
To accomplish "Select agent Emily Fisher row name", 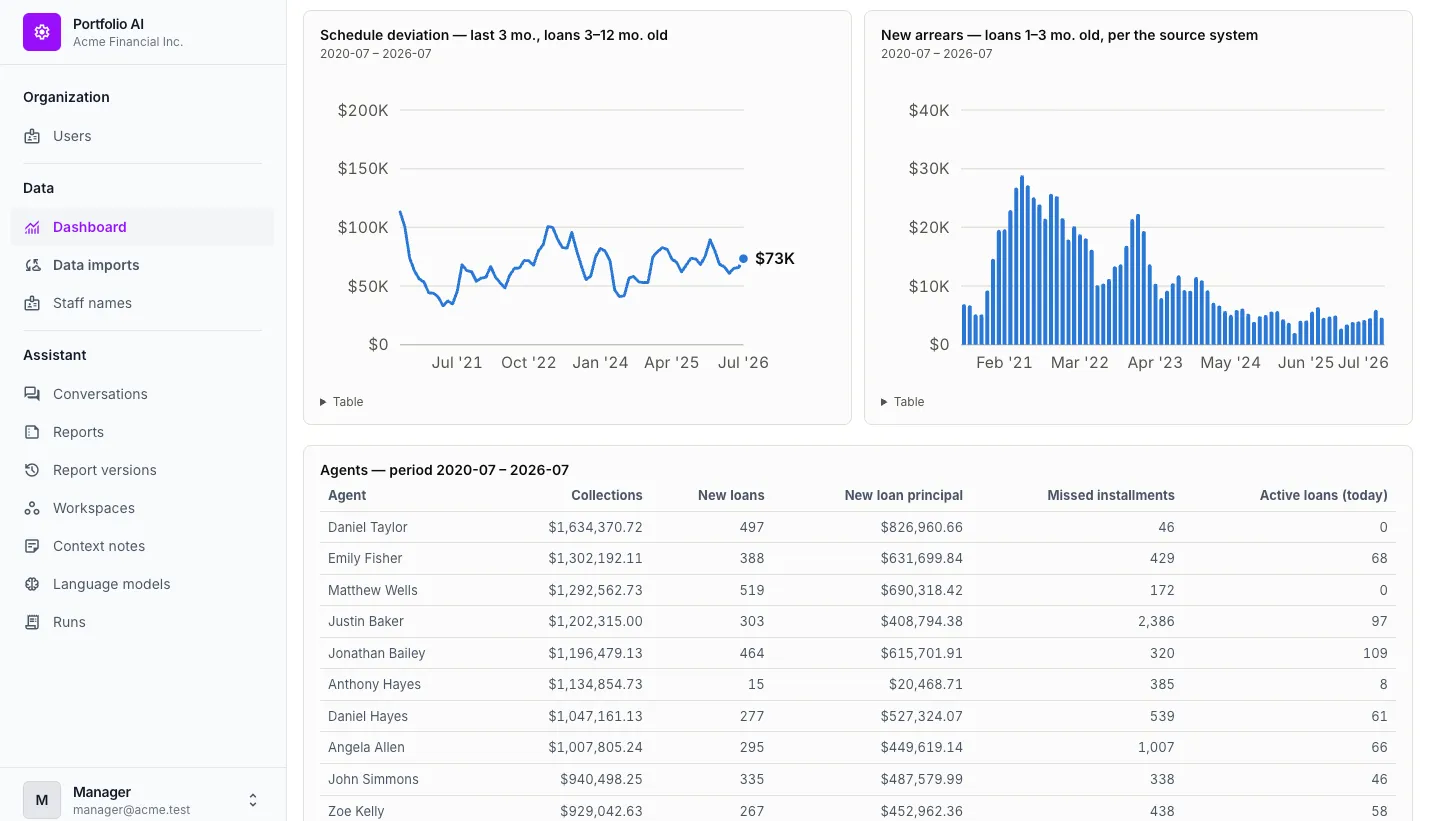I will point(365,558).
